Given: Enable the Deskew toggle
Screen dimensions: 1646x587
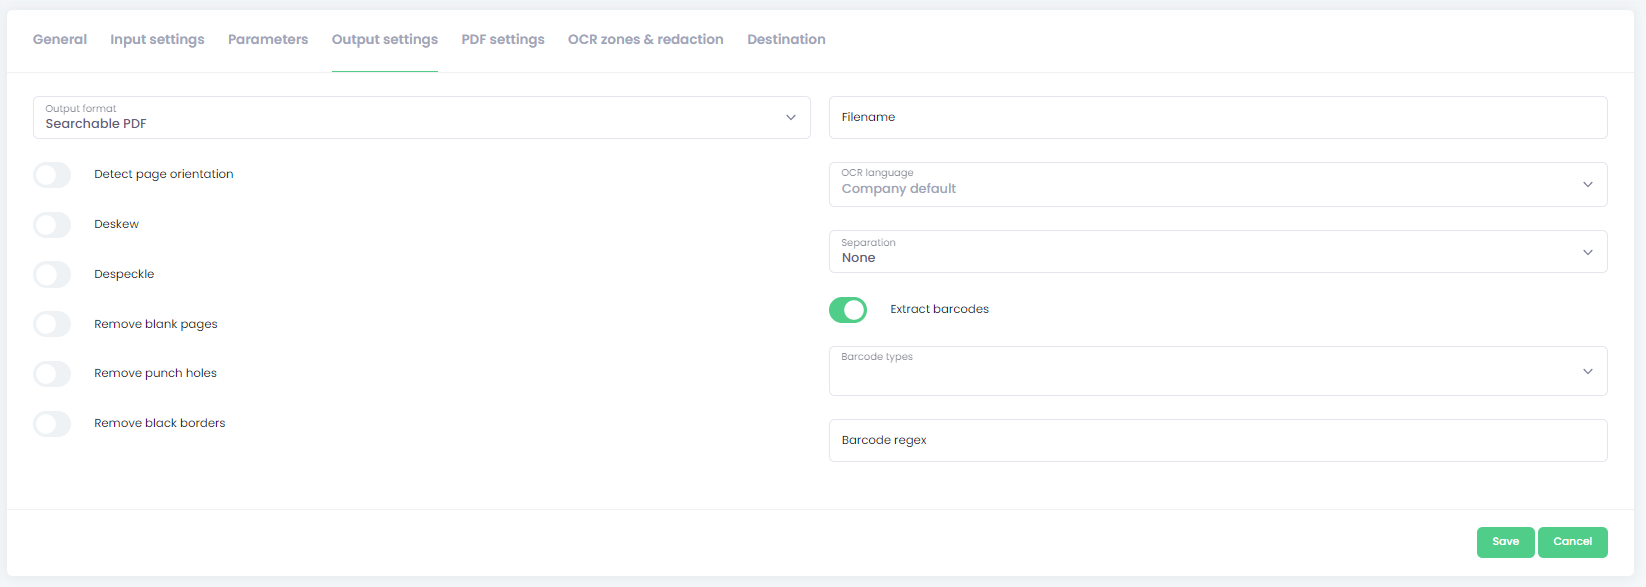Looking at the screenshot, I should [52, 225].
